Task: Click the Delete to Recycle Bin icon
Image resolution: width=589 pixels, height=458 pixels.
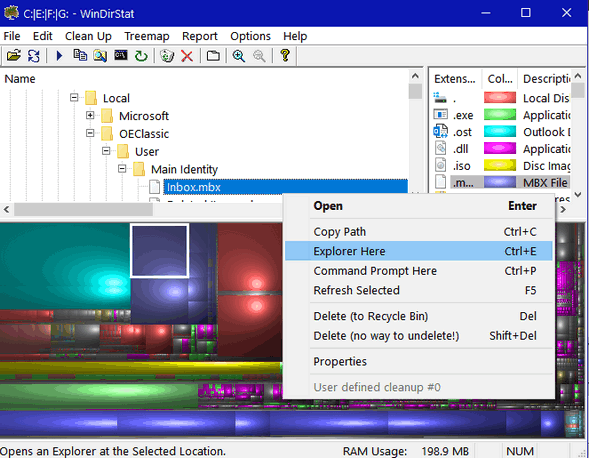Action: coord(167,56)
